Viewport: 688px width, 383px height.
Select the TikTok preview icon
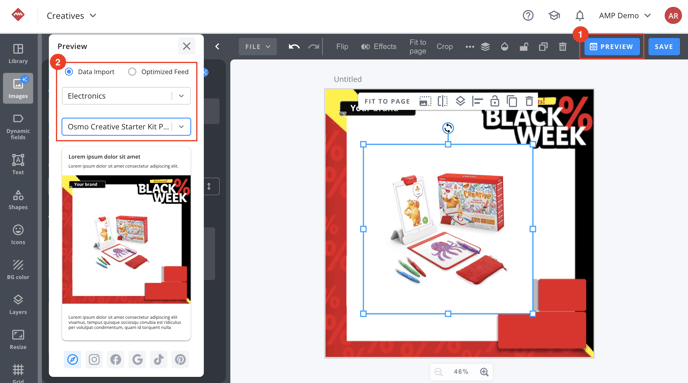[x=159, y=360]
